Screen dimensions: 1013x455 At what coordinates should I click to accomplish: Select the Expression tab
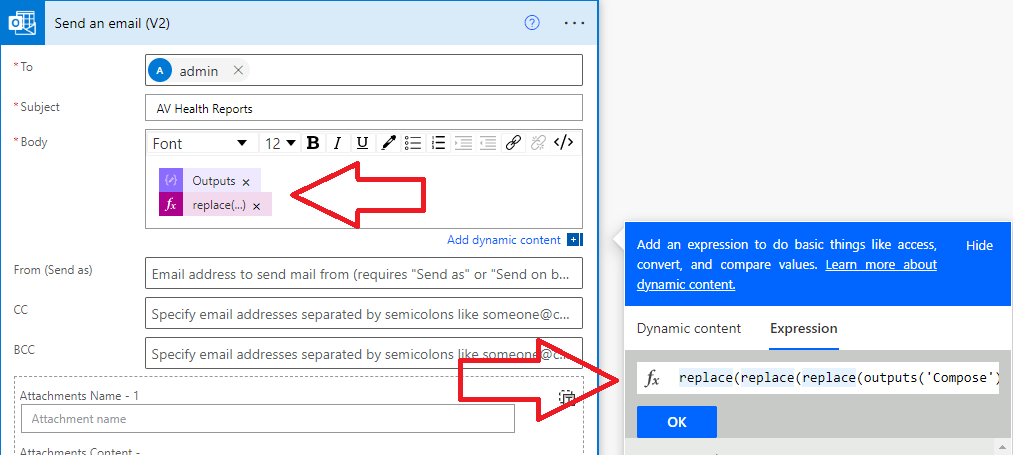pos(803,328)
